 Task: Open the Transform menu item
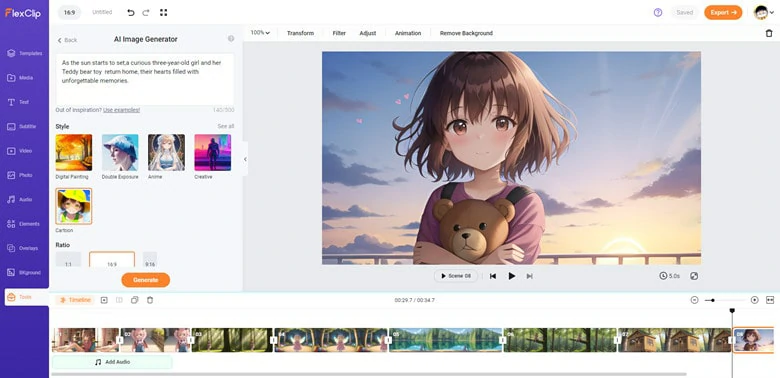(x=300, y=33)
